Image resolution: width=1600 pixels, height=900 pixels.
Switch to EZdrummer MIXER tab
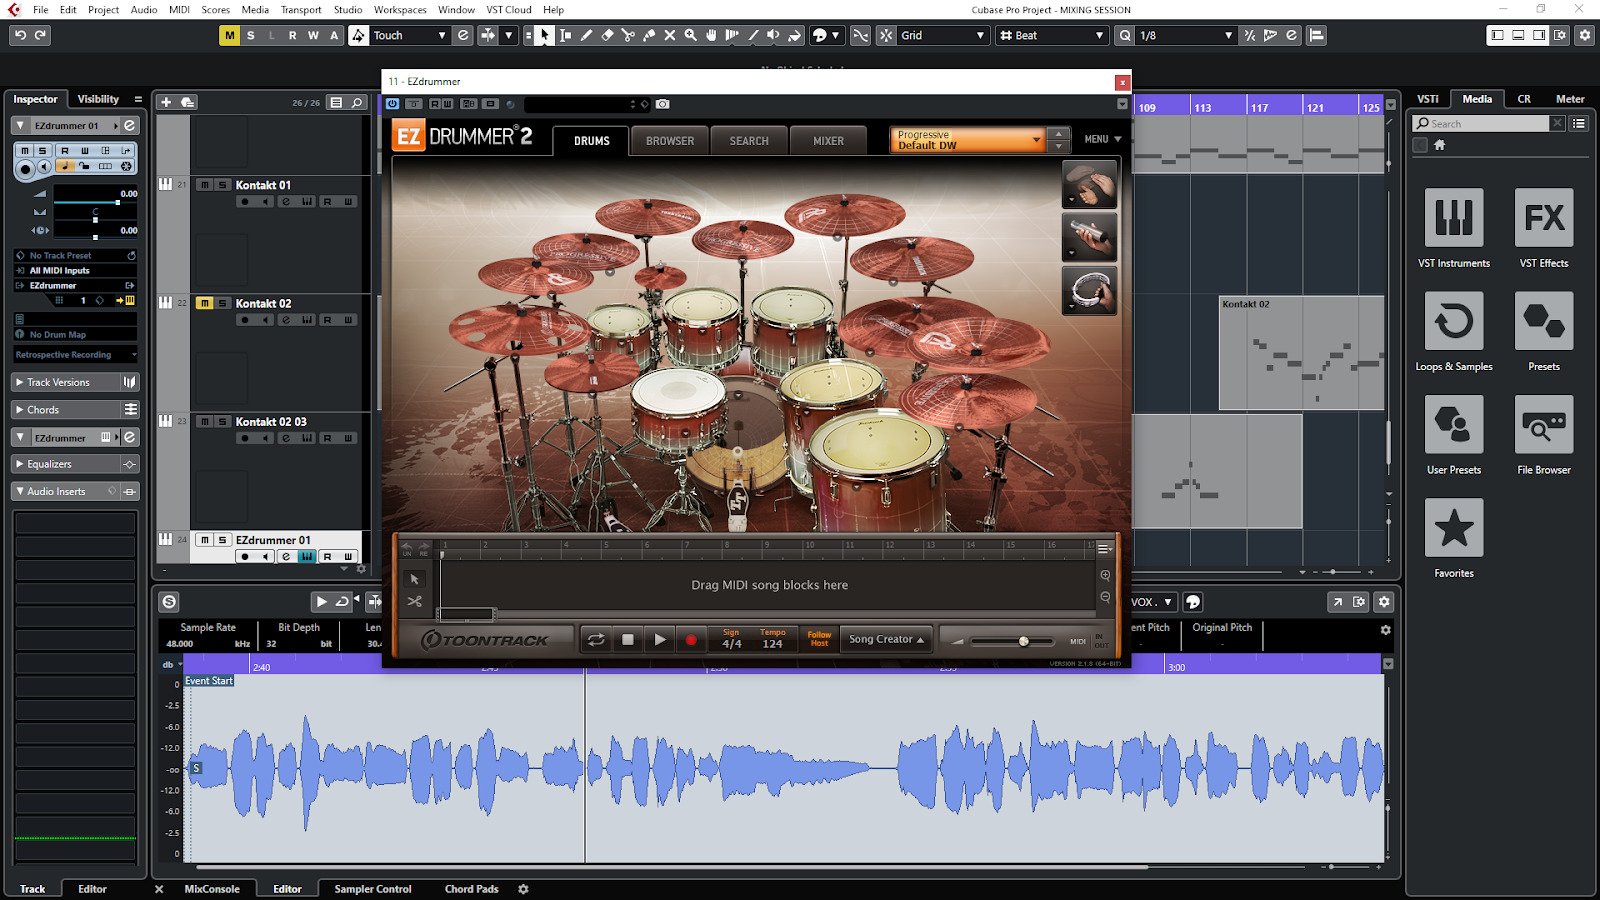(828, 141)
